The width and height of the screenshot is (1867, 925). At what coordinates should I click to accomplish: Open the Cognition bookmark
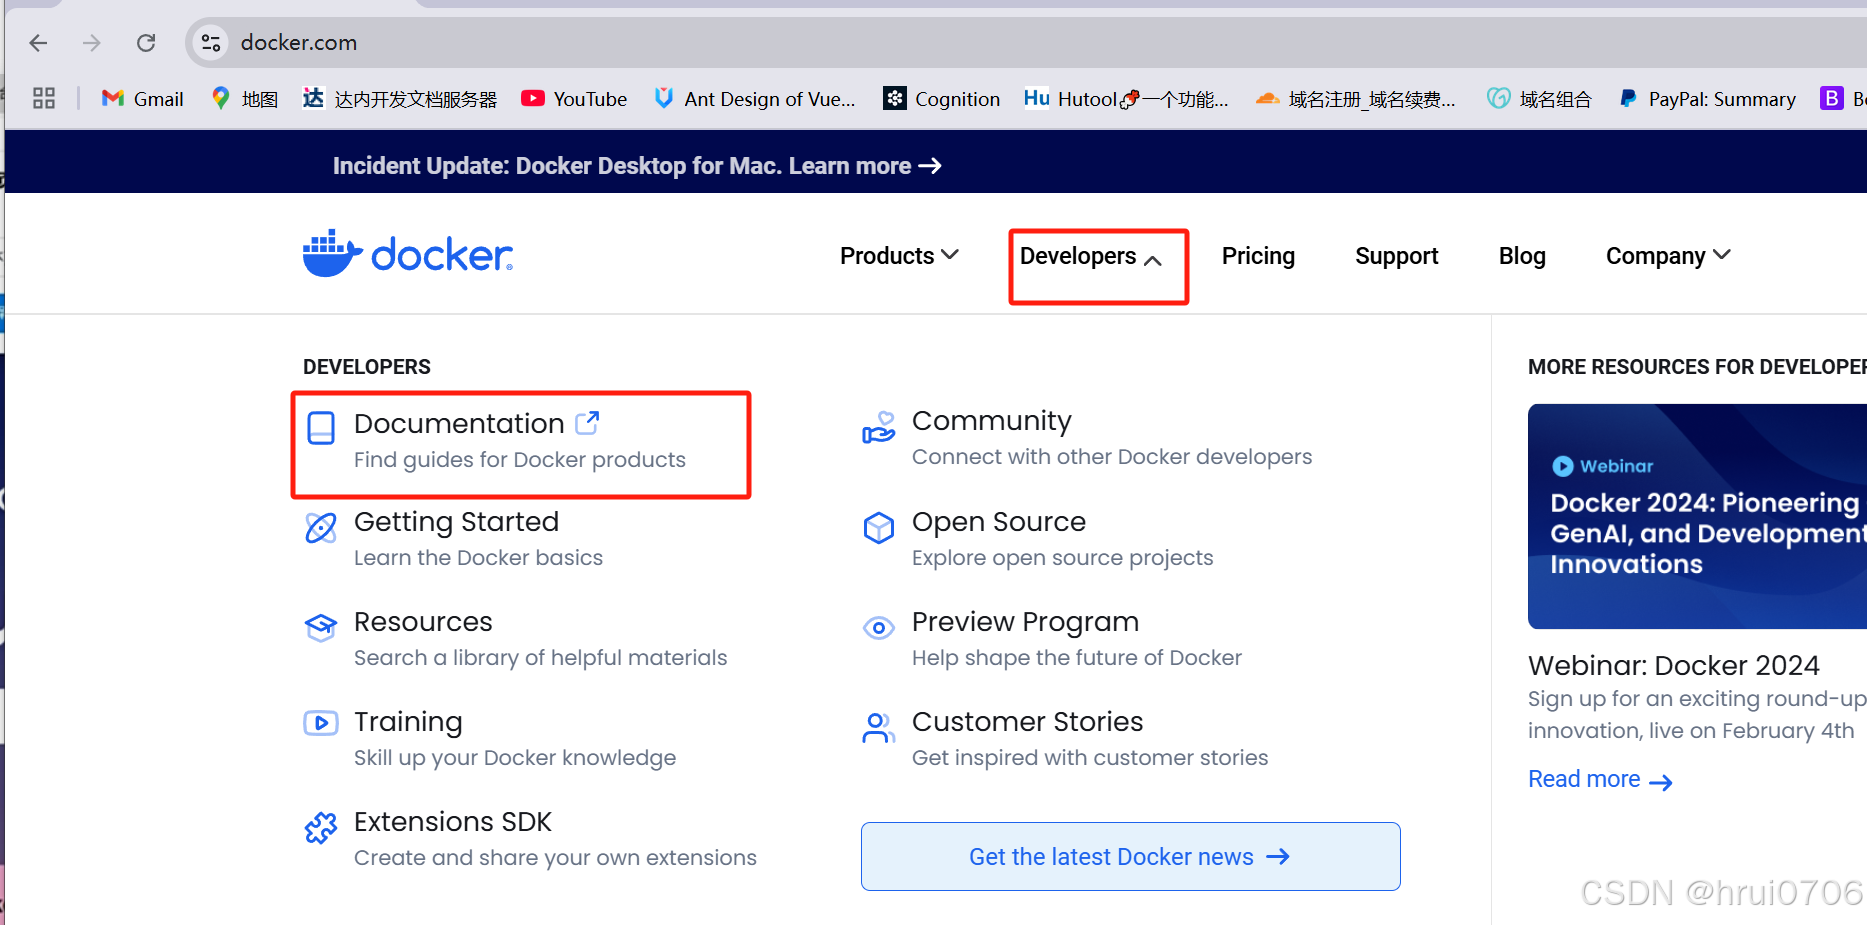(941, 99)
